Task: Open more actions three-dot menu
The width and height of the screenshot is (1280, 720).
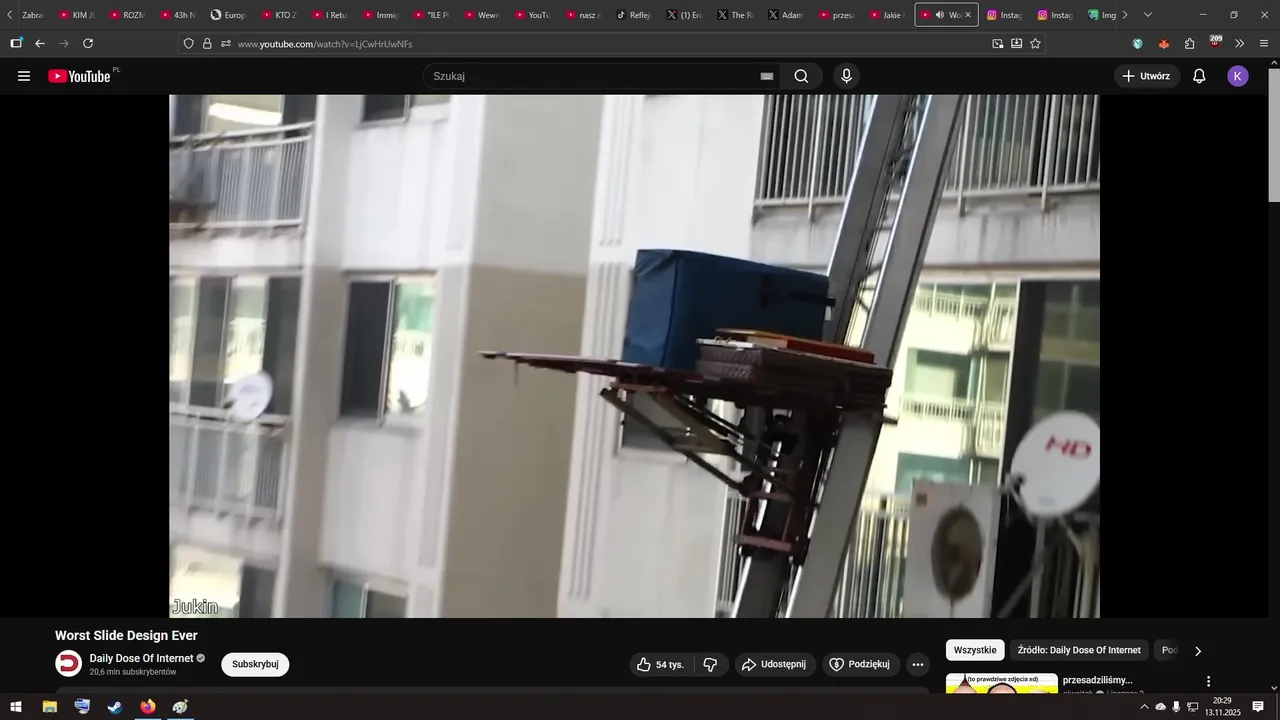Action: (x=918, y=664)
